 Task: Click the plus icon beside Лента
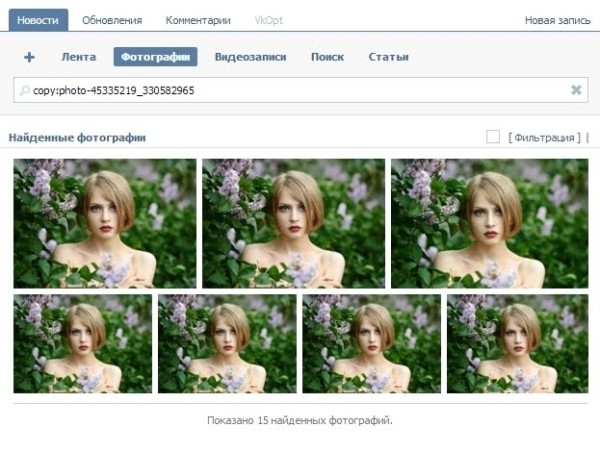pos(29,57)
